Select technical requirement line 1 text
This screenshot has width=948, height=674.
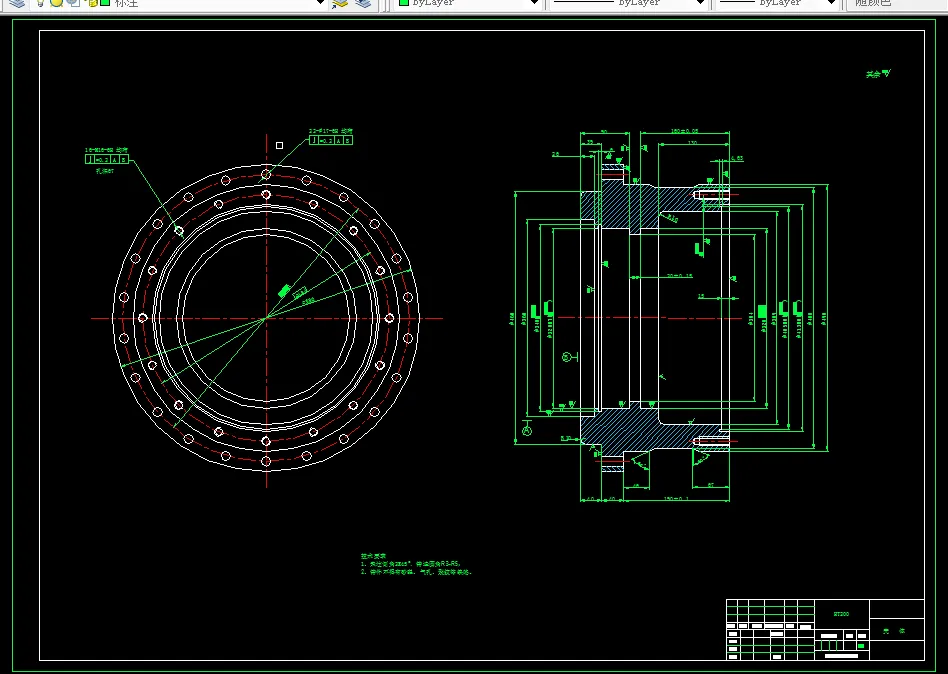click(x=411, y=564)
